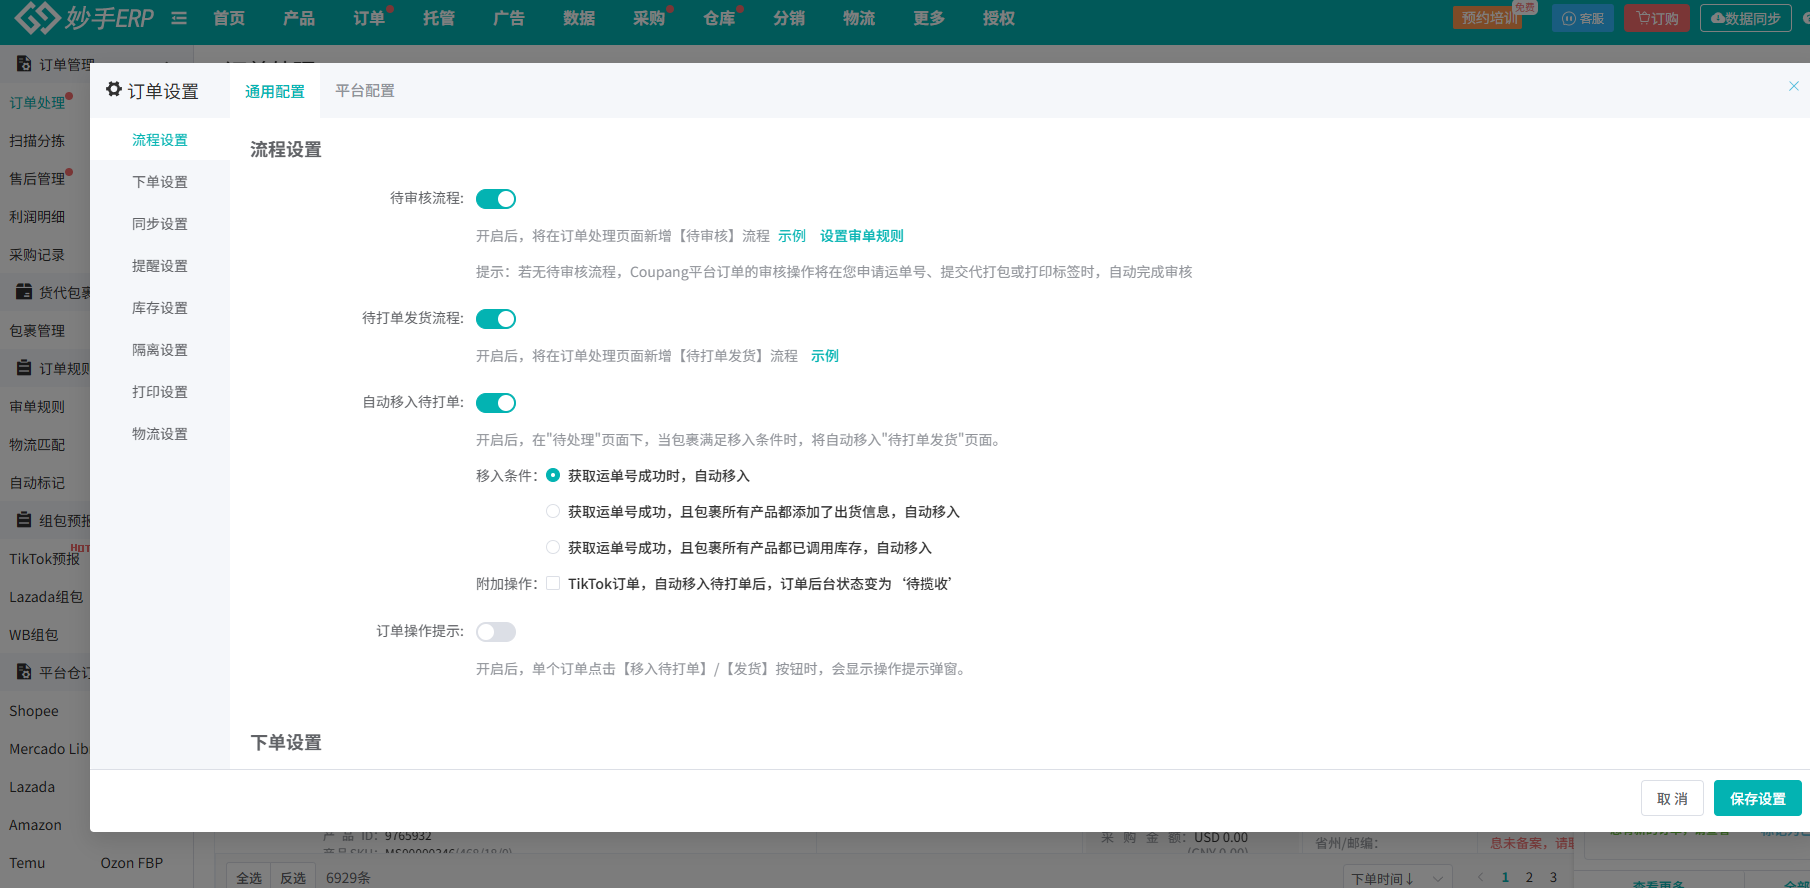Click the 订单管理 sidebar icon
Viewport: 1810px width, 888px height.
pyautogui.click(x=24, y=64)
